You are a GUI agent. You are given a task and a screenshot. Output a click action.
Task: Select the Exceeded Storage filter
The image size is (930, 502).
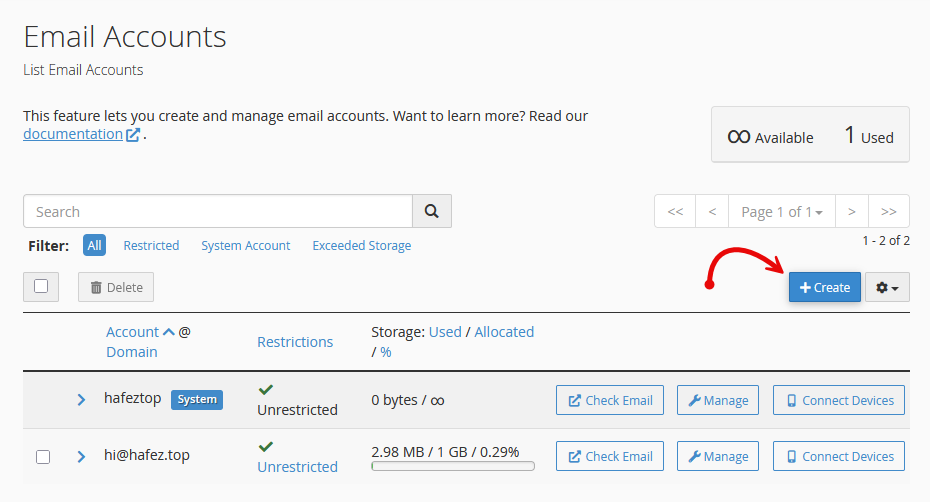(x=362, y=246)
